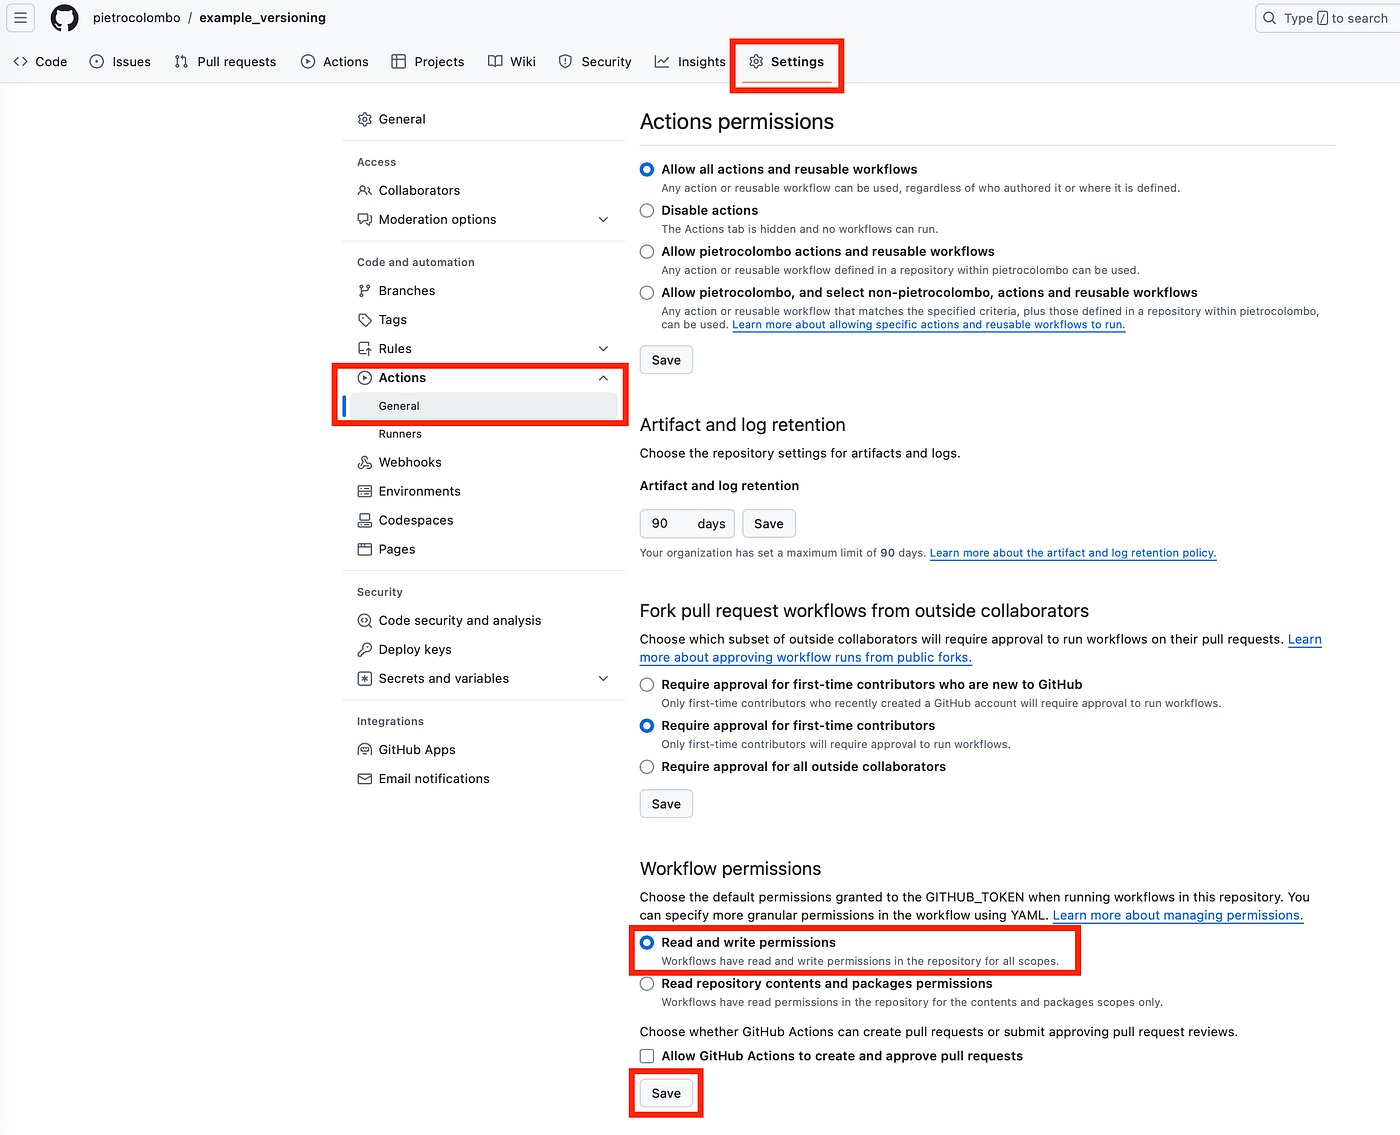Click the Codespaces icon
Viewport: 1400px width, 1135px height.
(365, 520)
